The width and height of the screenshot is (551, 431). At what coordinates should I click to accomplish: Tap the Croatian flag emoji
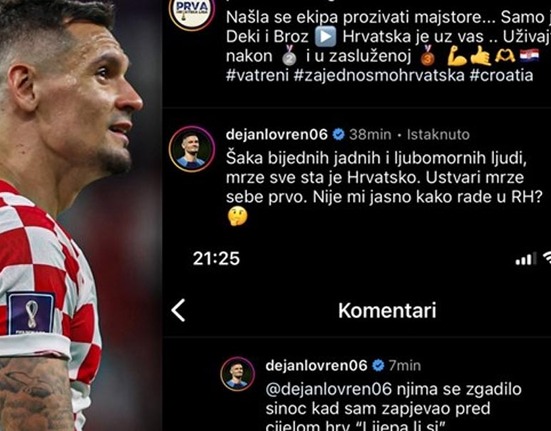[x=530, y=56]
